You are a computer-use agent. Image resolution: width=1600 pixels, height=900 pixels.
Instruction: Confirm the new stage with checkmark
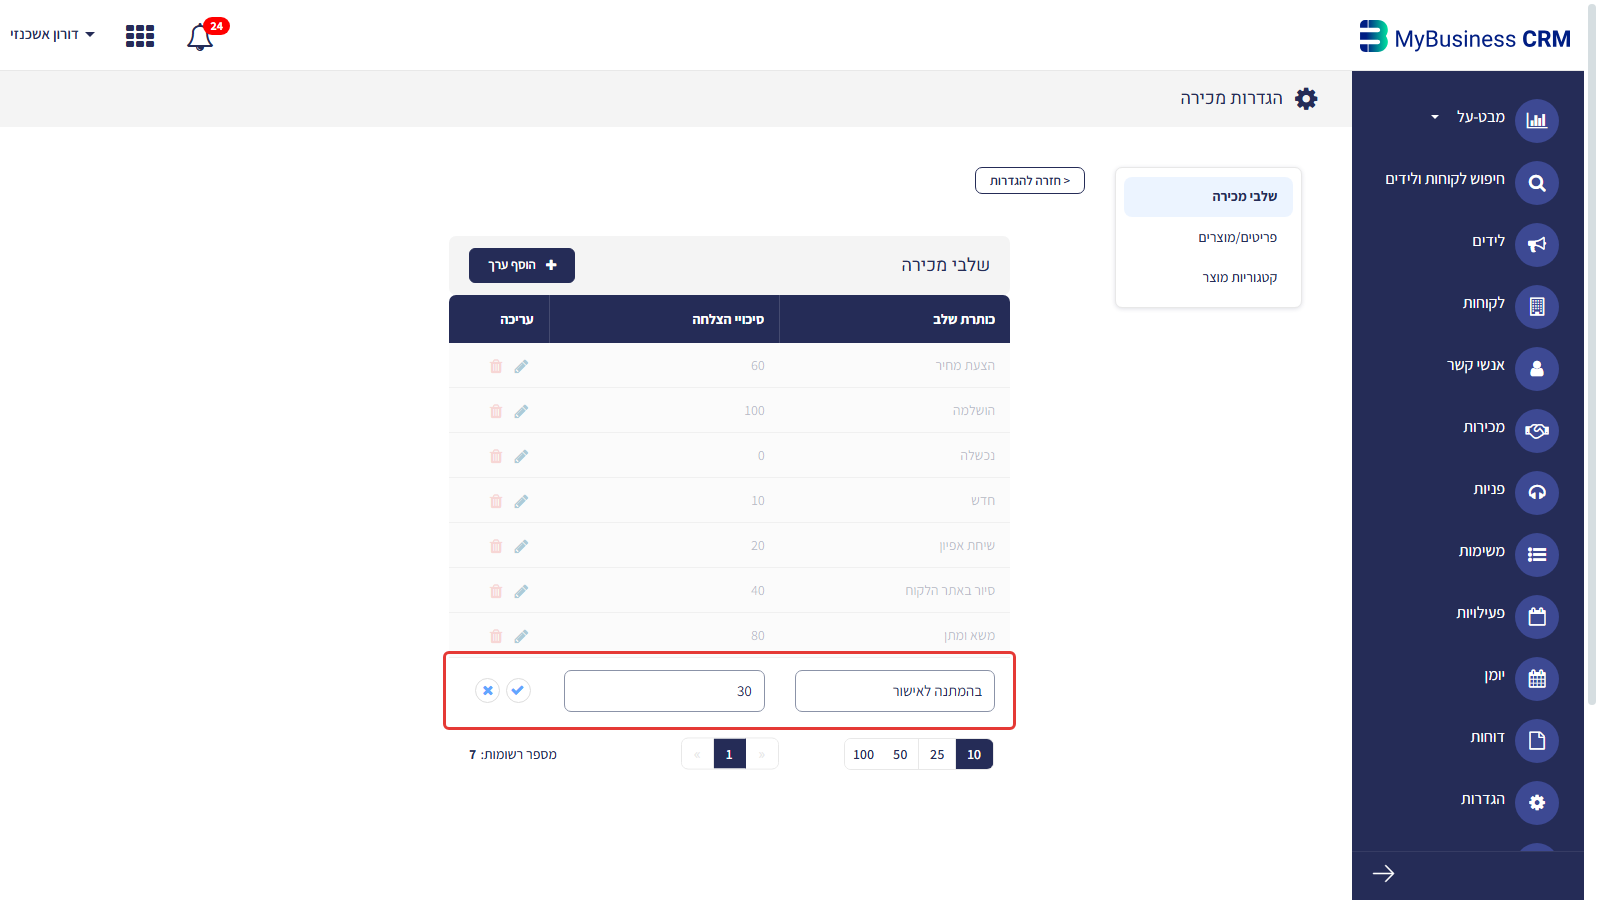[x=518, y=690]
